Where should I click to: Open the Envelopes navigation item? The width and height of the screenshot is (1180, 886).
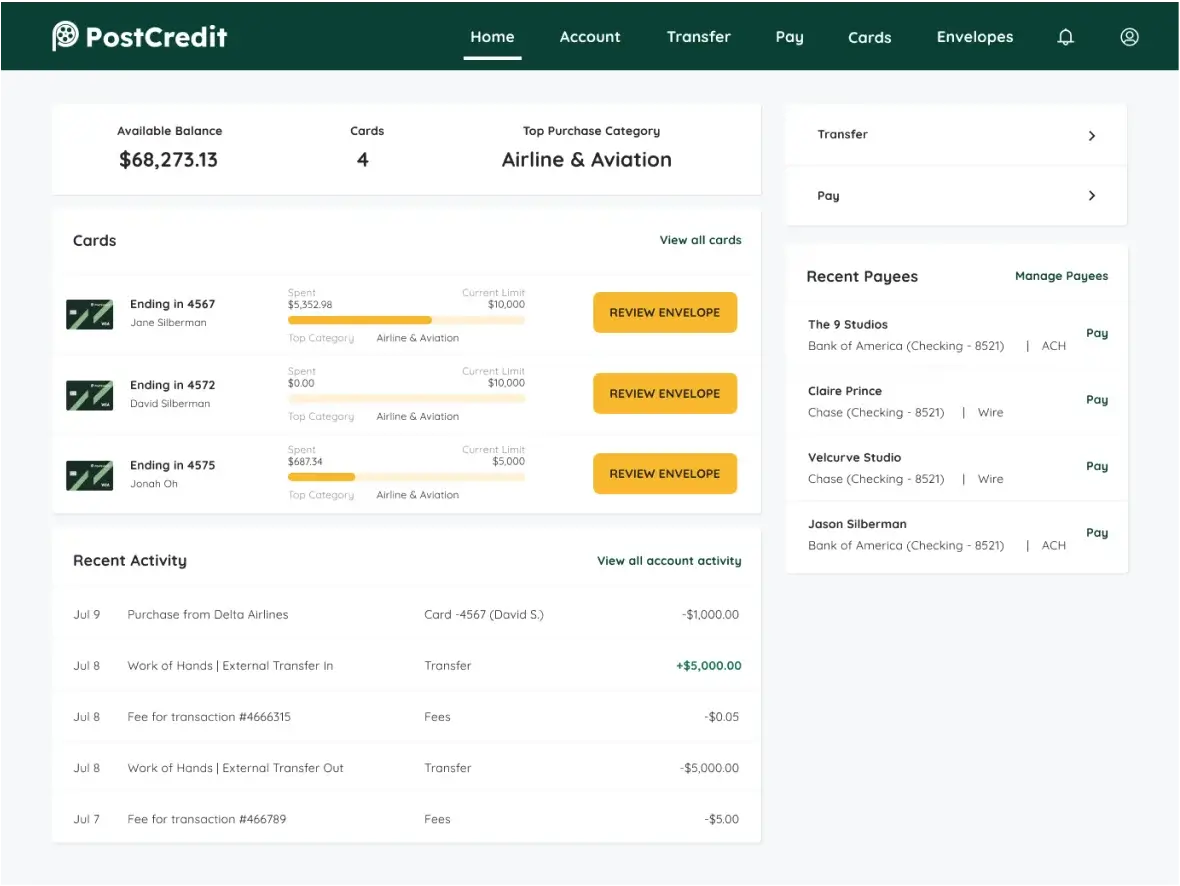coord(974,37)
